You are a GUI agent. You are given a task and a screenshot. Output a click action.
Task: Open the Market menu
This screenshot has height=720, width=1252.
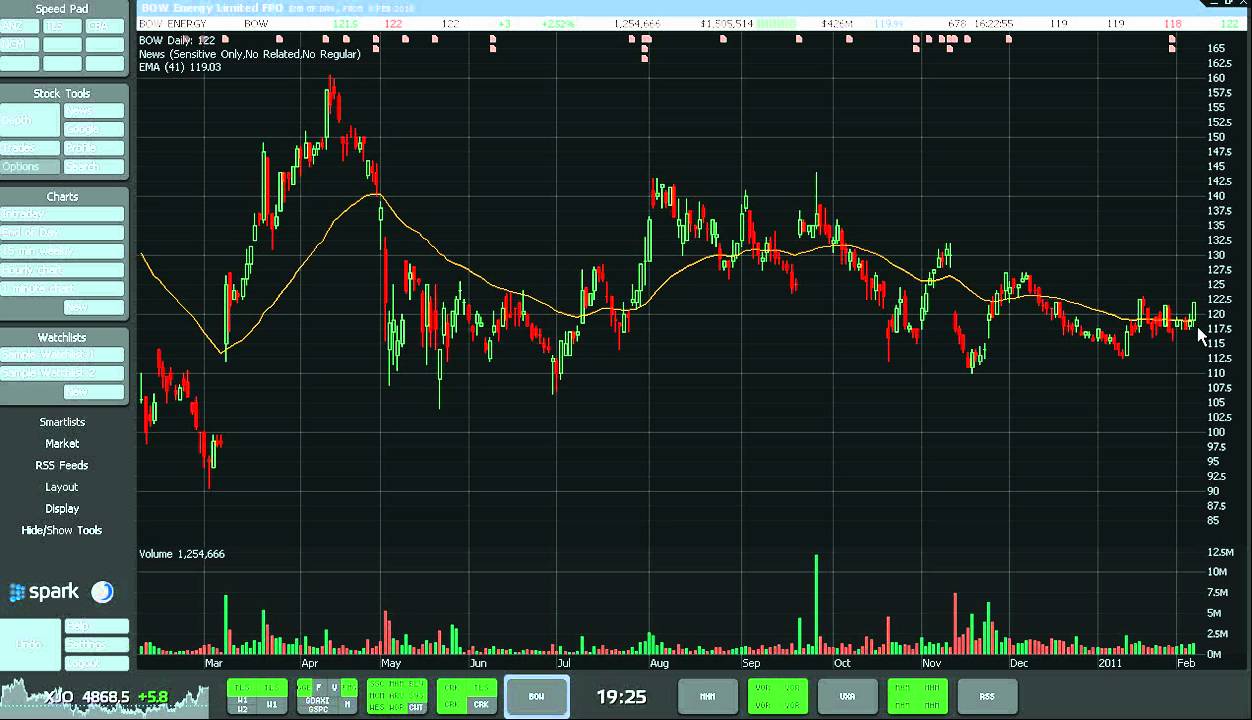coord(62,443)
